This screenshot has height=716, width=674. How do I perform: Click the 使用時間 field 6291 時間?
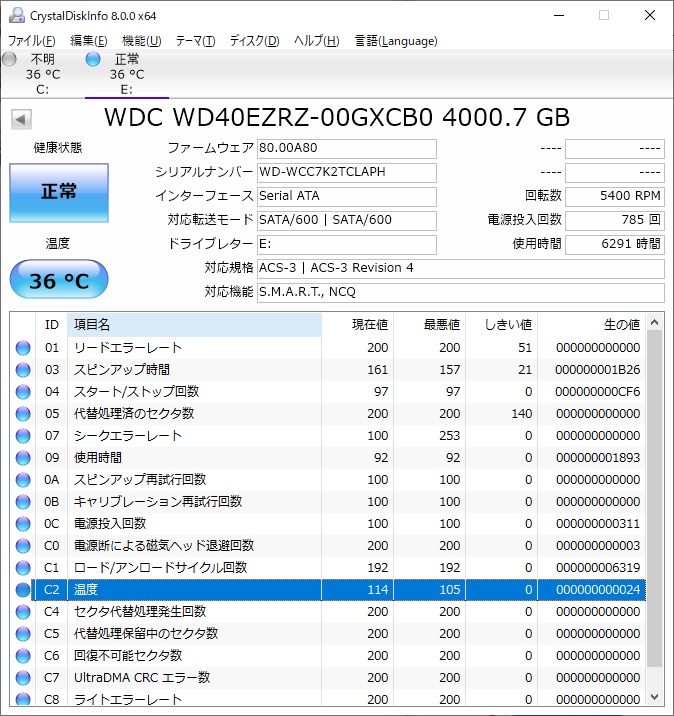[x=615, y=244]
